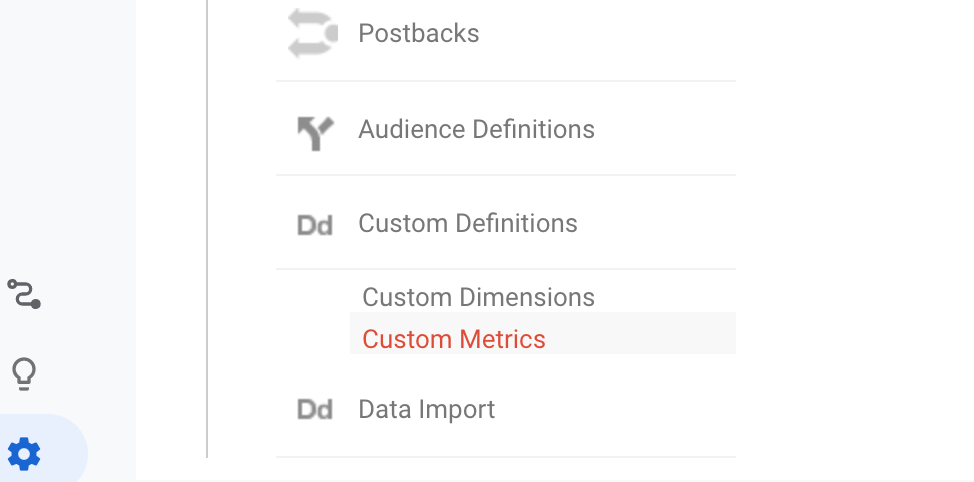Click the blue Admin gear icon
The height and width of the screenshot is (482, 974).
24,454
